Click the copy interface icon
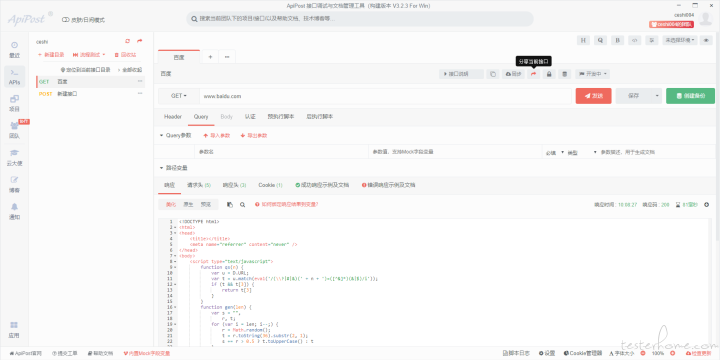Image resolution: width=720 pixels, height=360 pixels. tap(493, 74)
